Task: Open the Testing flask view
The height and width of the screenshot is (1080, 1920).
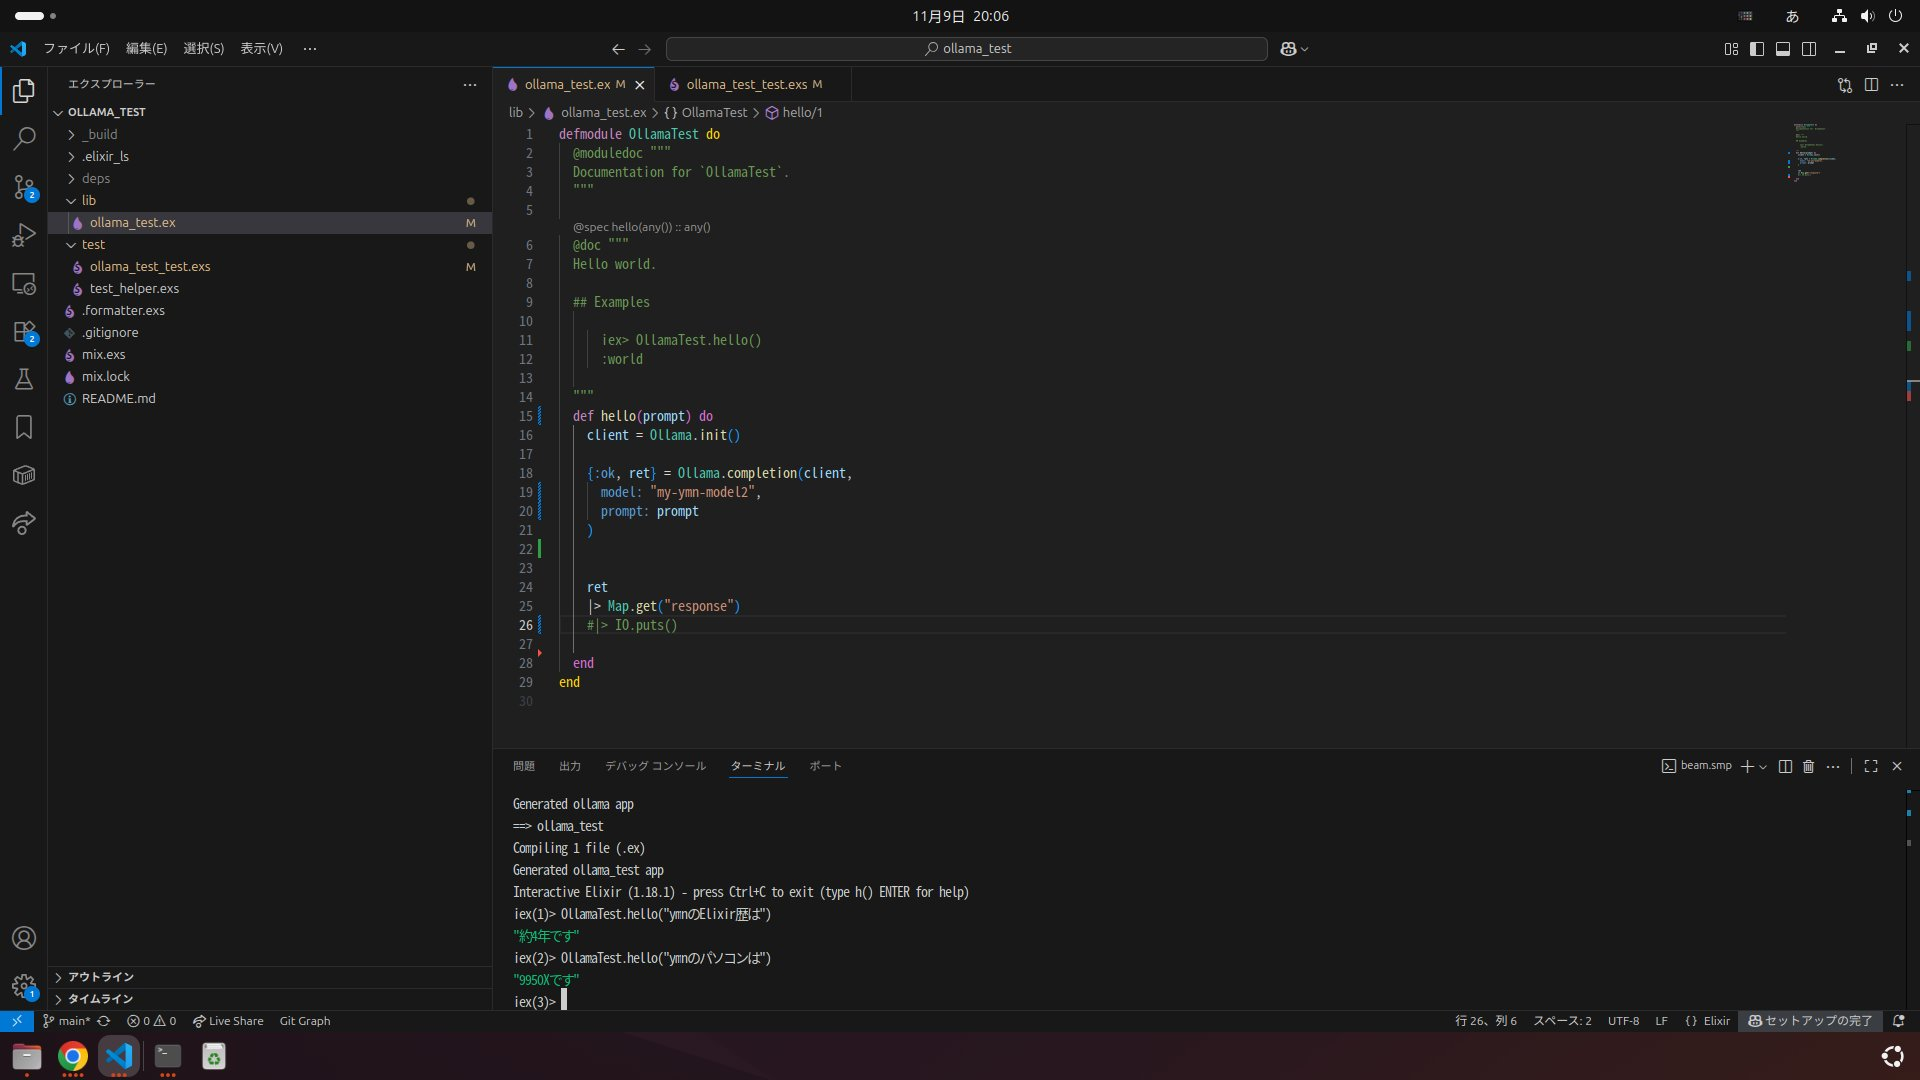Action: [x=24, y=379]
